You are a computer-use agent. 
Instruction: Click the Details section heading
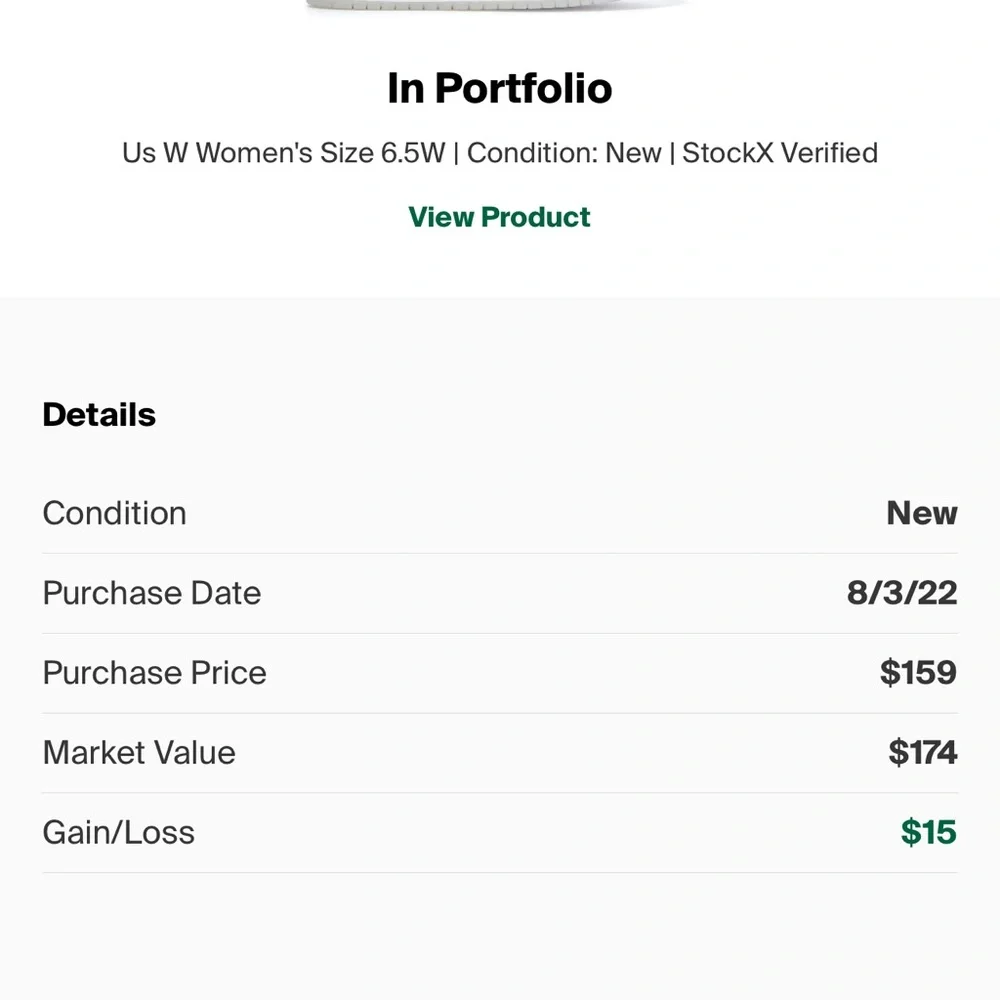(99, 415)
